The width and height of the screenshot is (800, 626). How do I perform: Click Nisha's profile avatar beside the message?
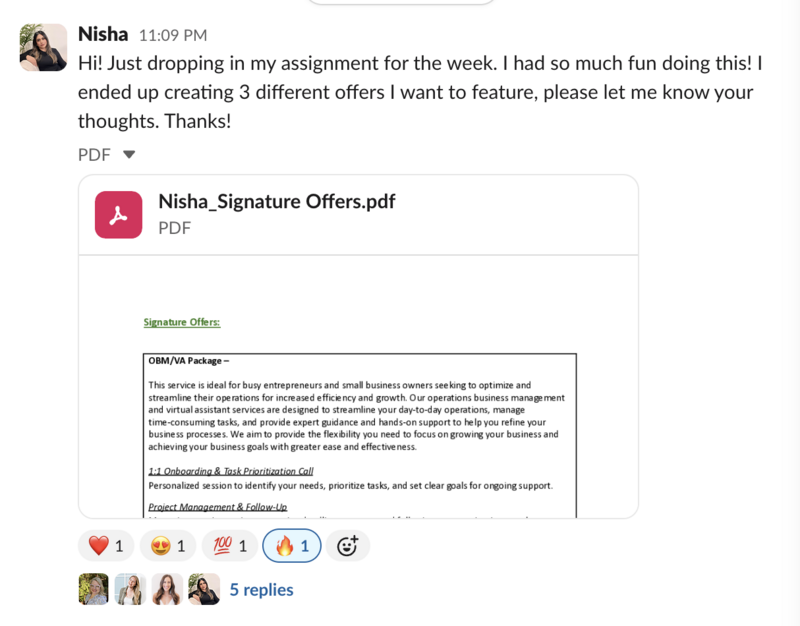tap(43, 47)
